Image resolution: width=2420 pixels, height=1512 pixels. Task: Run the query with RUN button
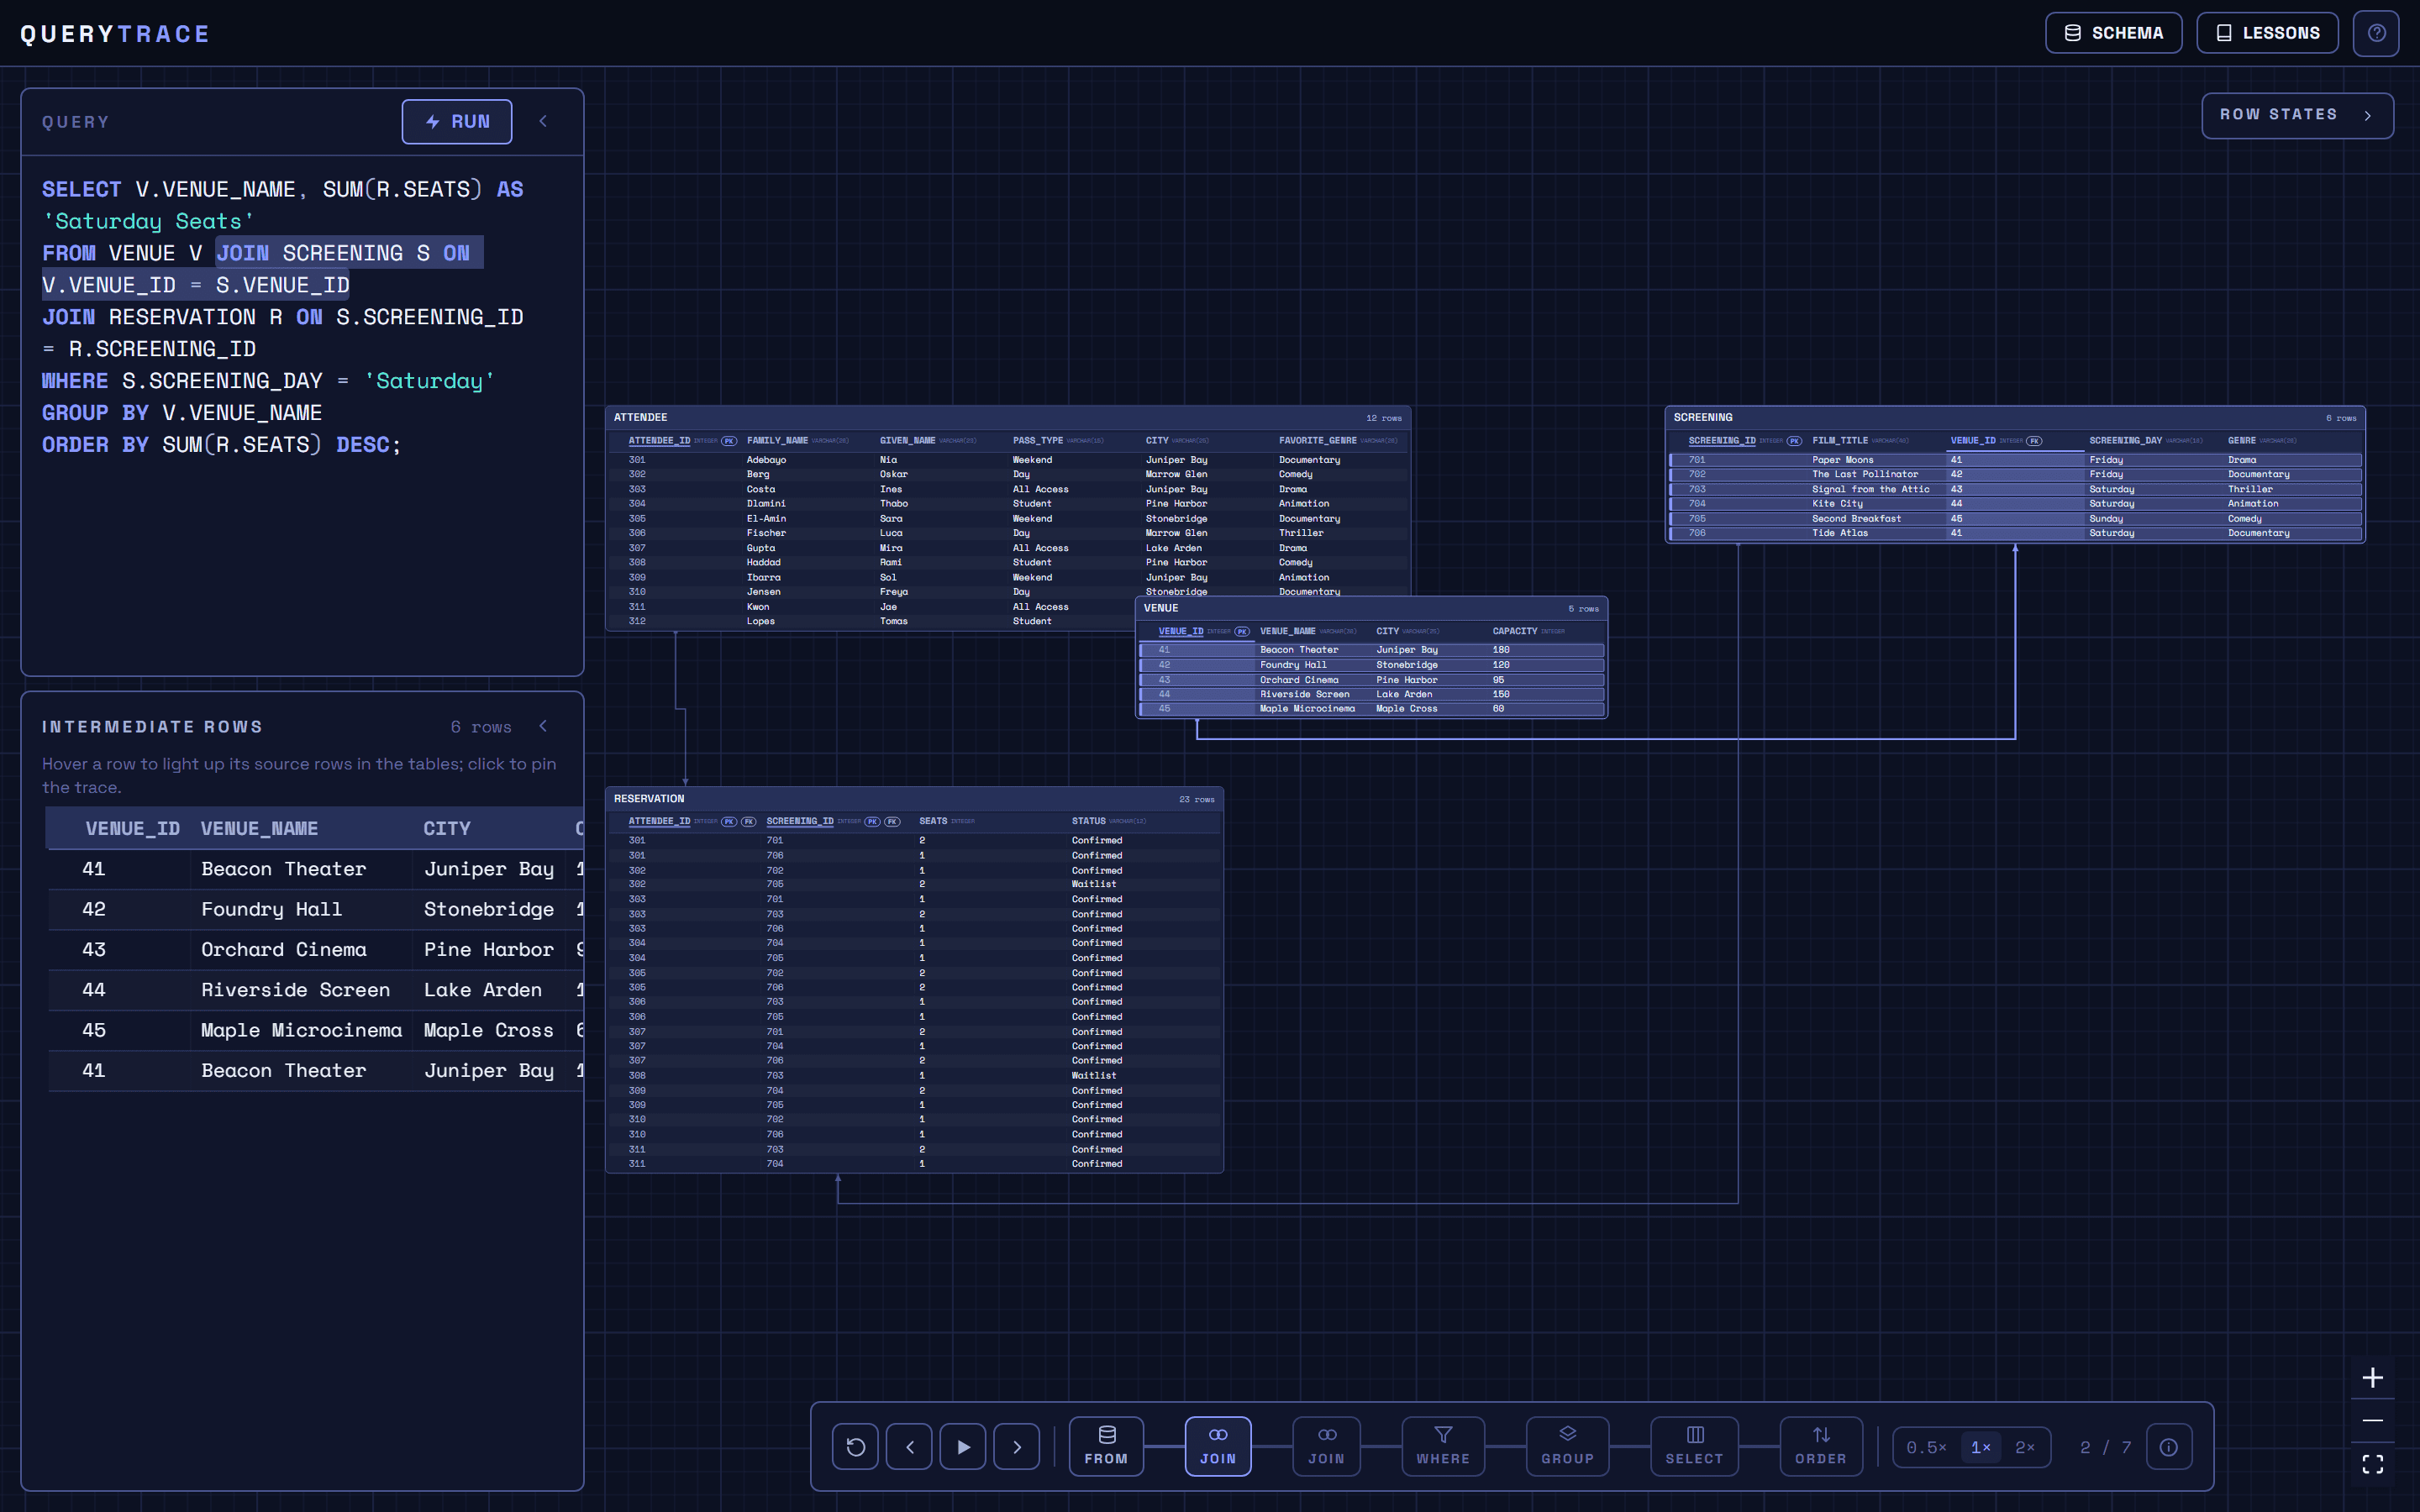(x=457, y=121)
